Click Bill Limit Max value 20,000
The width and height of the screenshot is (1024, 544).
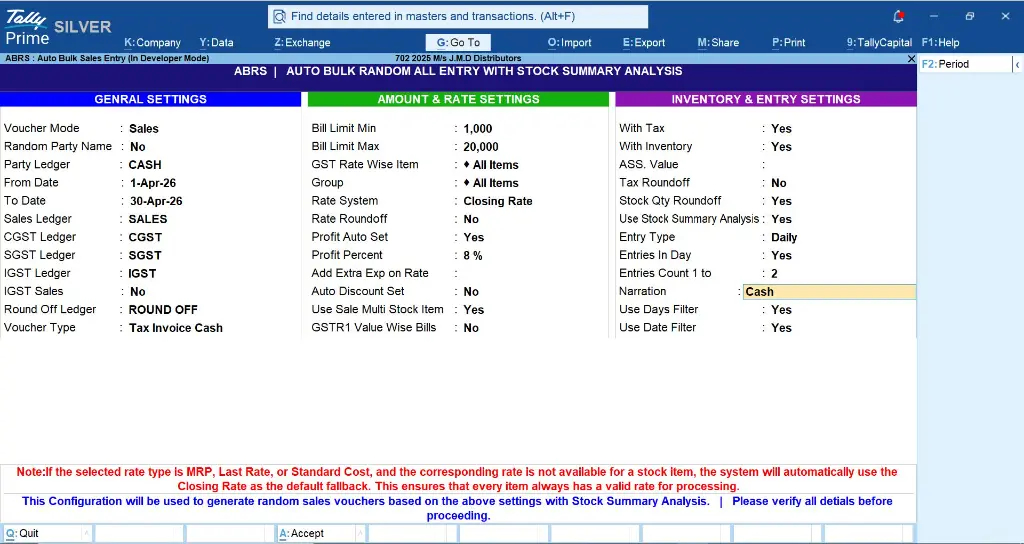coord(481,147)
